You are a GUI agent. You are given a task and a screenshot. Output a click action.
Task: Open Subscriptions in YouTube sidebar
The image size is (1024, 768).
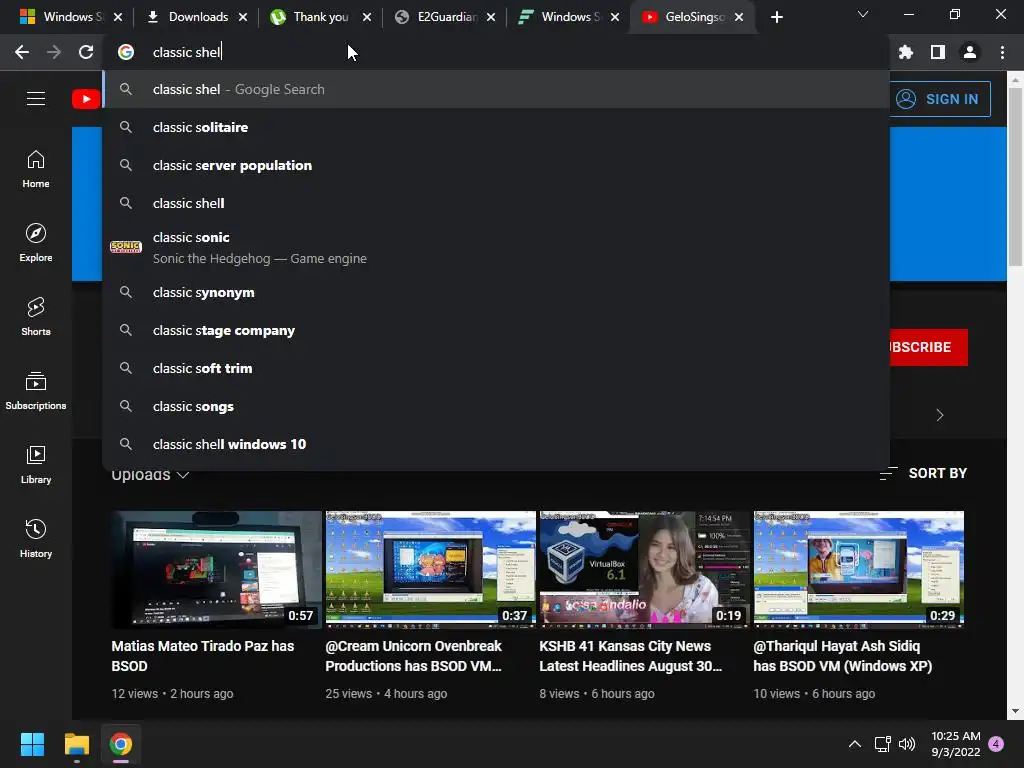pos(36,391)
